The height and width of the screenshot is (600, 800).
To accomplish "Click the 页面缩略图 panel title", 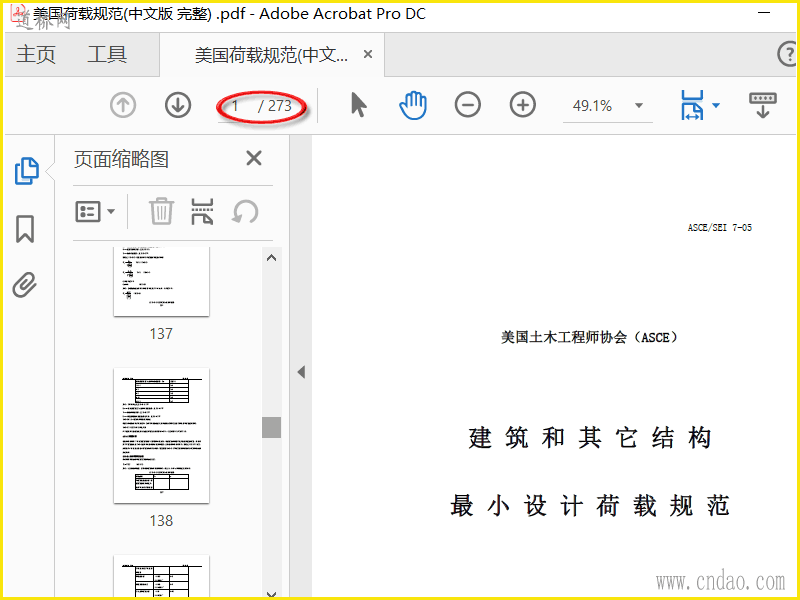I will pos(121,159).
